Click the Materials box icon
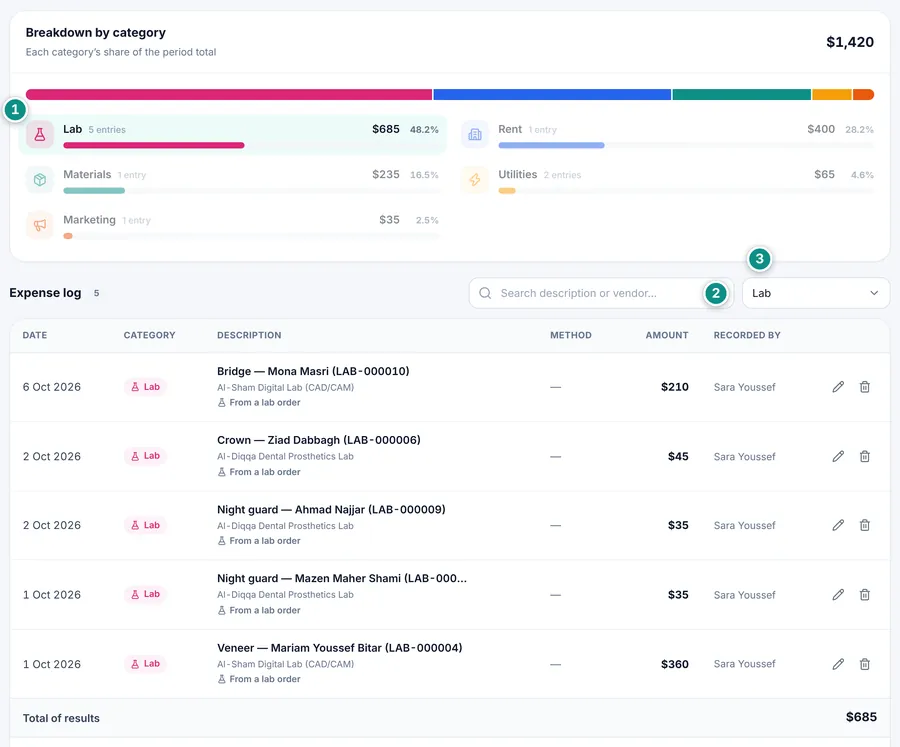Screen dimensions: 900x747 click(40, 180)
